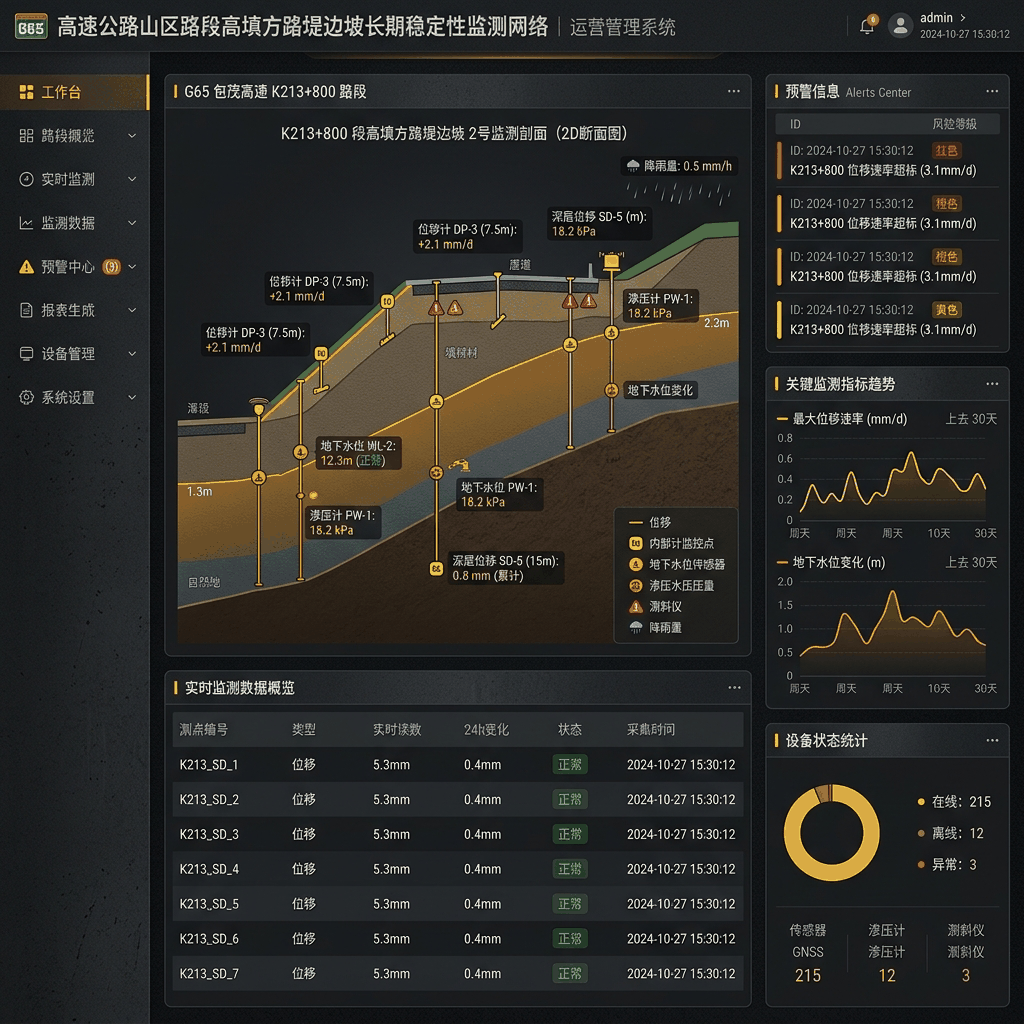This screenshot has width=1024, height=1024.
Task: Click the 正常 status of K213_SD_7
Action: pos(569,974)
